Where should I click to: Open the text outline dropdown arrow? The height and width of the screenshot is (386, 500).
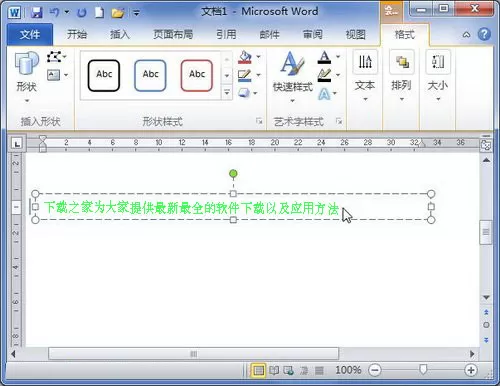[x=338, y=75]
